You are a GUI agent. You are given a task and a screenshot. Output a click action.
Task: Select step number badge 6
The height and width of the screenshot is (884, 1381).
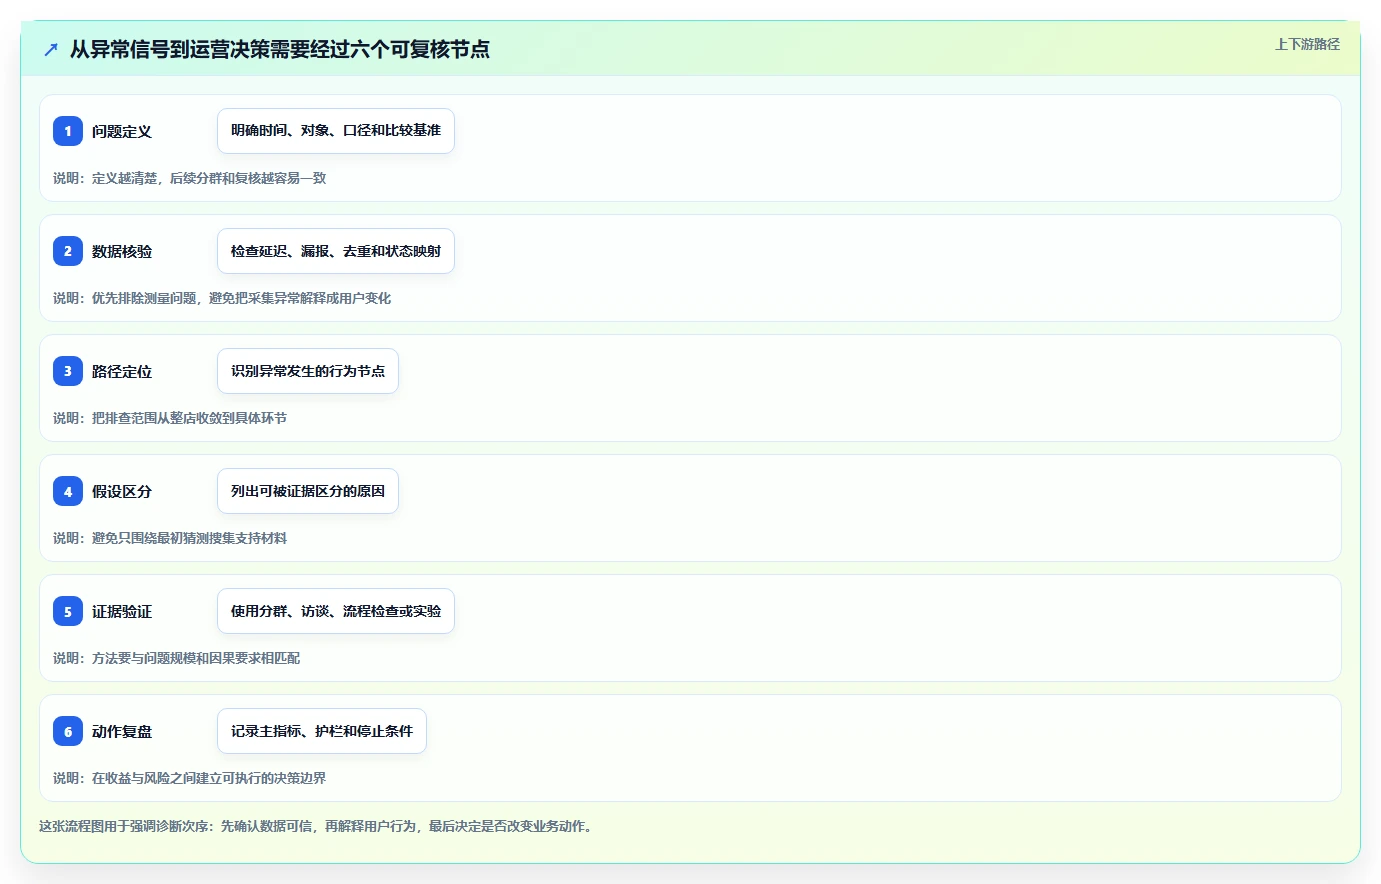pyautogui.click(x=68, y=731)
